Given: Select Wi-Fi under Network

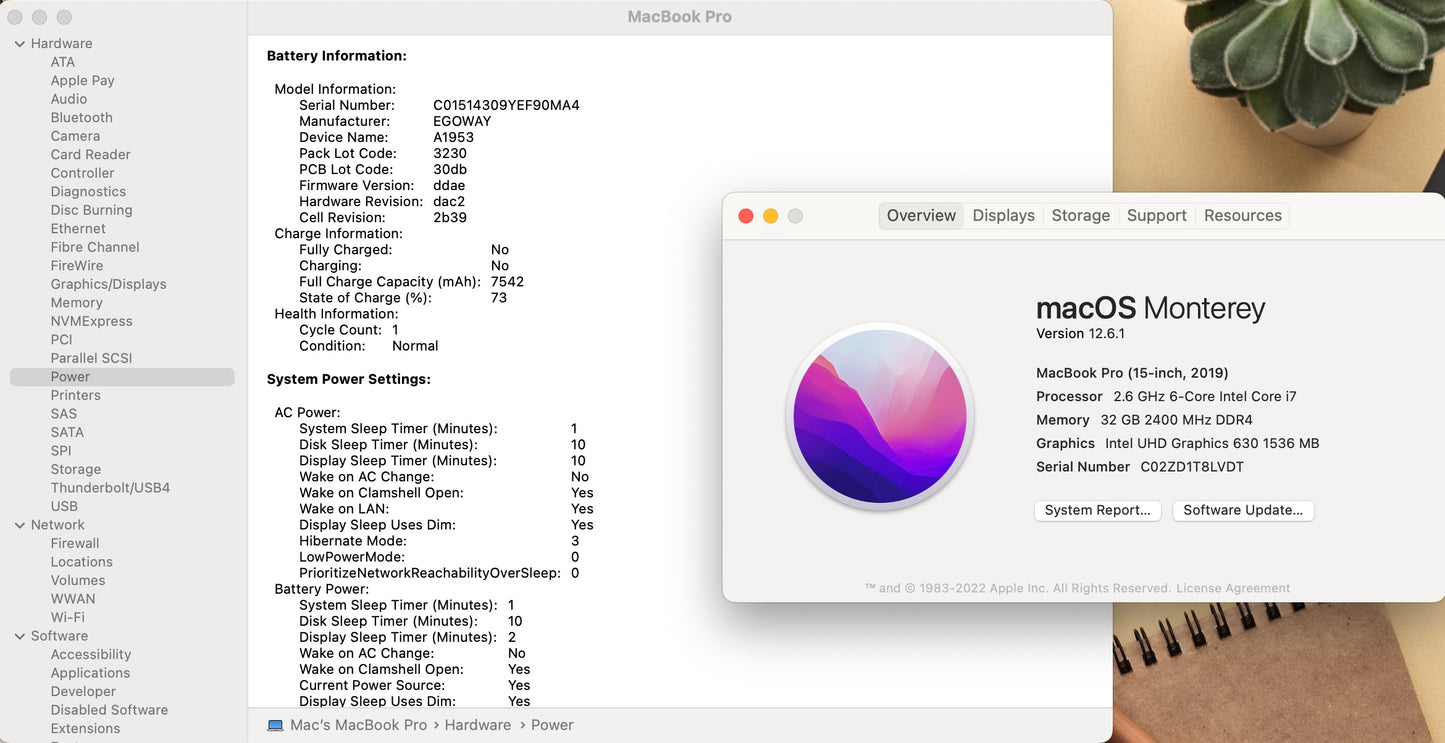Looking at the screenshot, I should click(67, 617).
